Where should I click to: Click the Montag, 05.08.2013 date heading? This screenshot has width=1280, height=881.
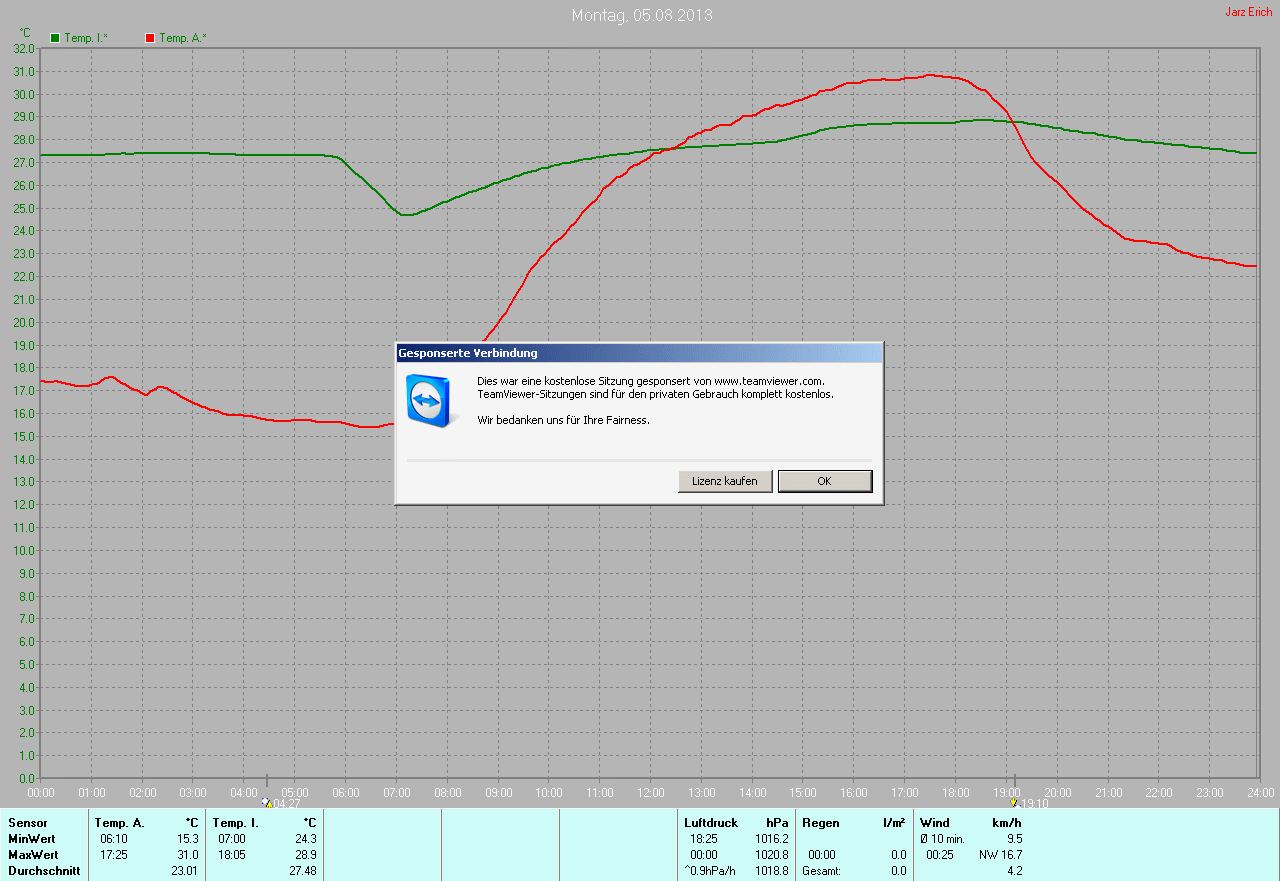(x=642, y=16)
